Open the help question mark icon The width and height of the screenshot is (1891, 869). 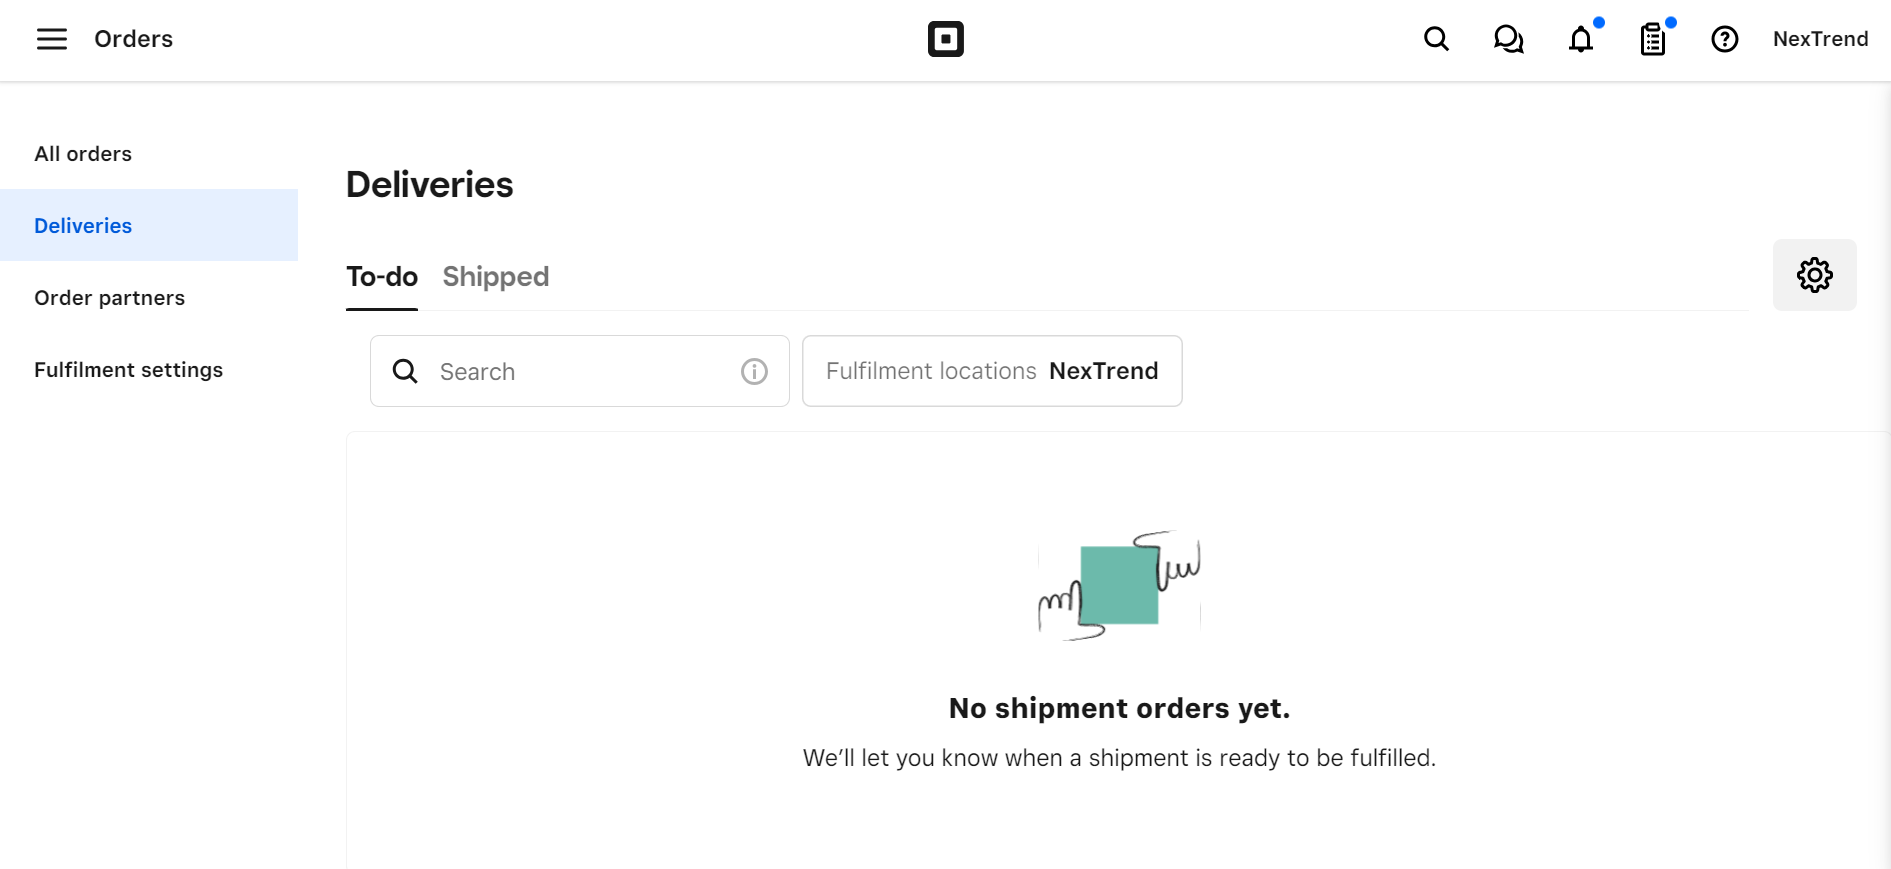pos(1724,39)
